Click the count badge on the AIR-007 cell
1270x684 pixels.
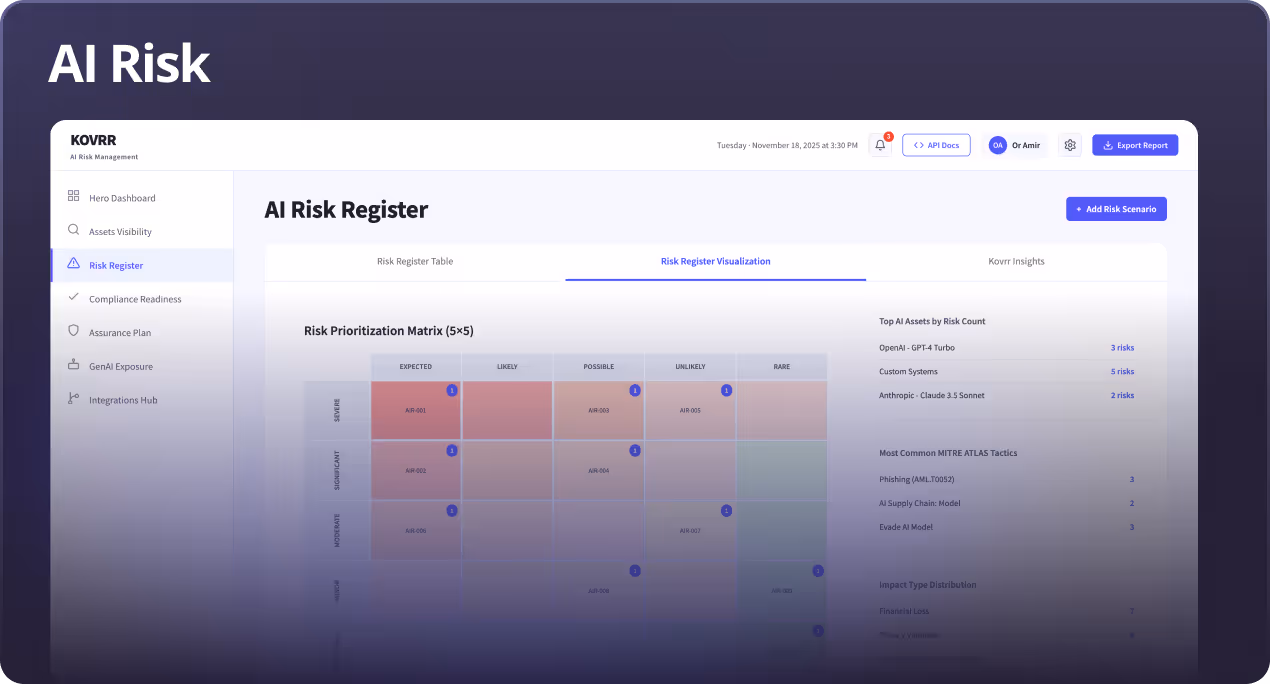(726, 511)
